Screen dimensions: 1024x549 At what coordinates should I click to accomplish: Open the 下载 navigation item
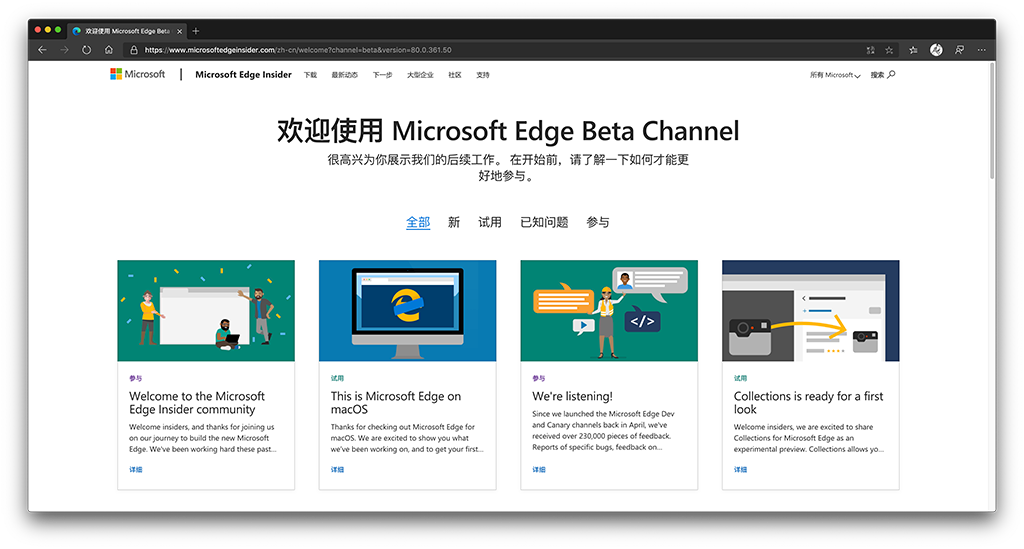click(x=310, y=75)
